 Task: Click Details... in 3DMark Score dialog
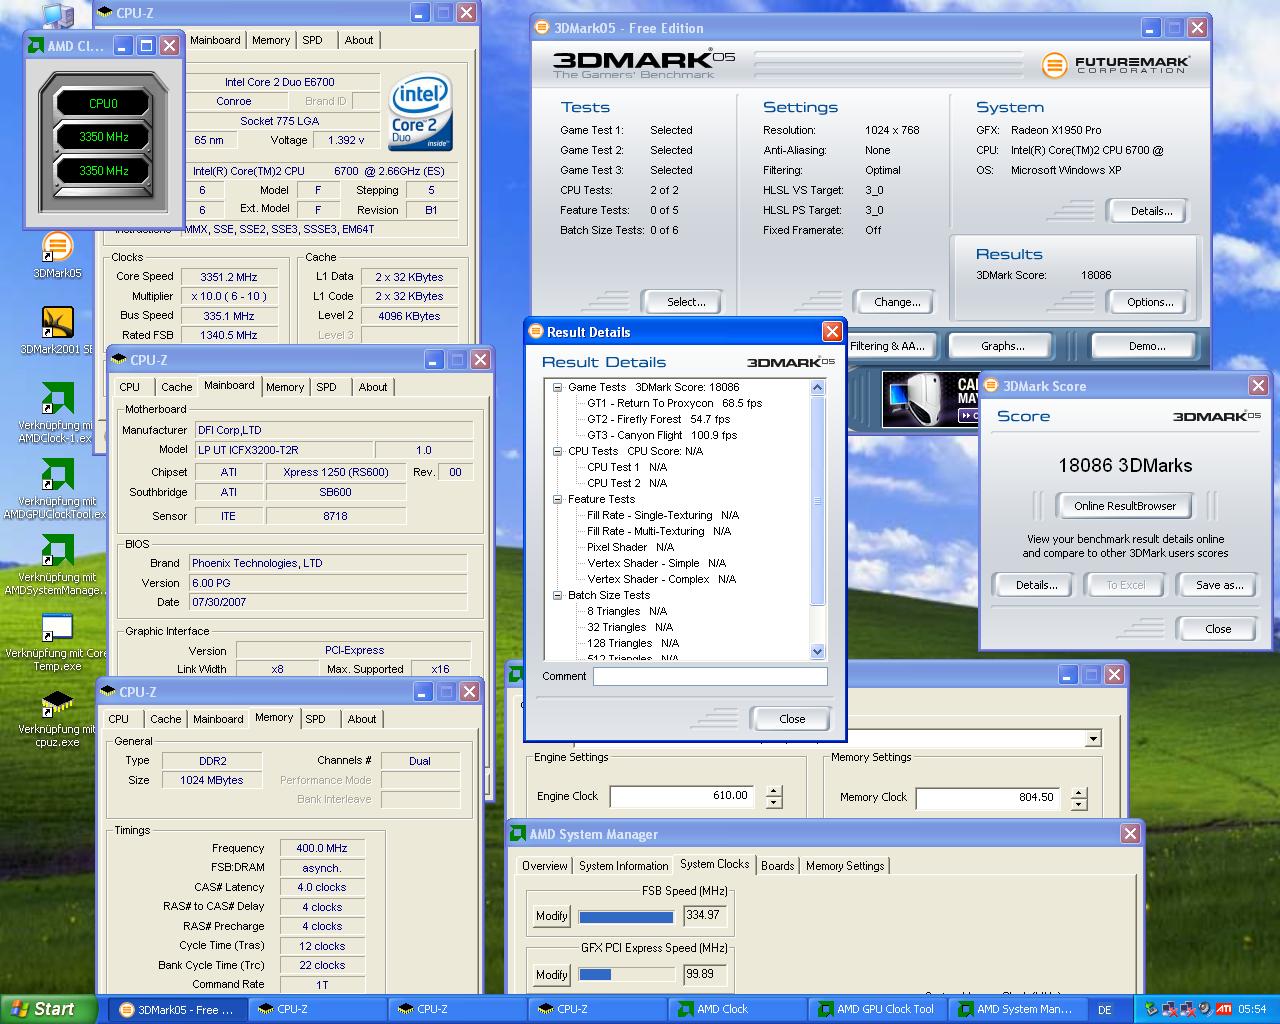1036,585
